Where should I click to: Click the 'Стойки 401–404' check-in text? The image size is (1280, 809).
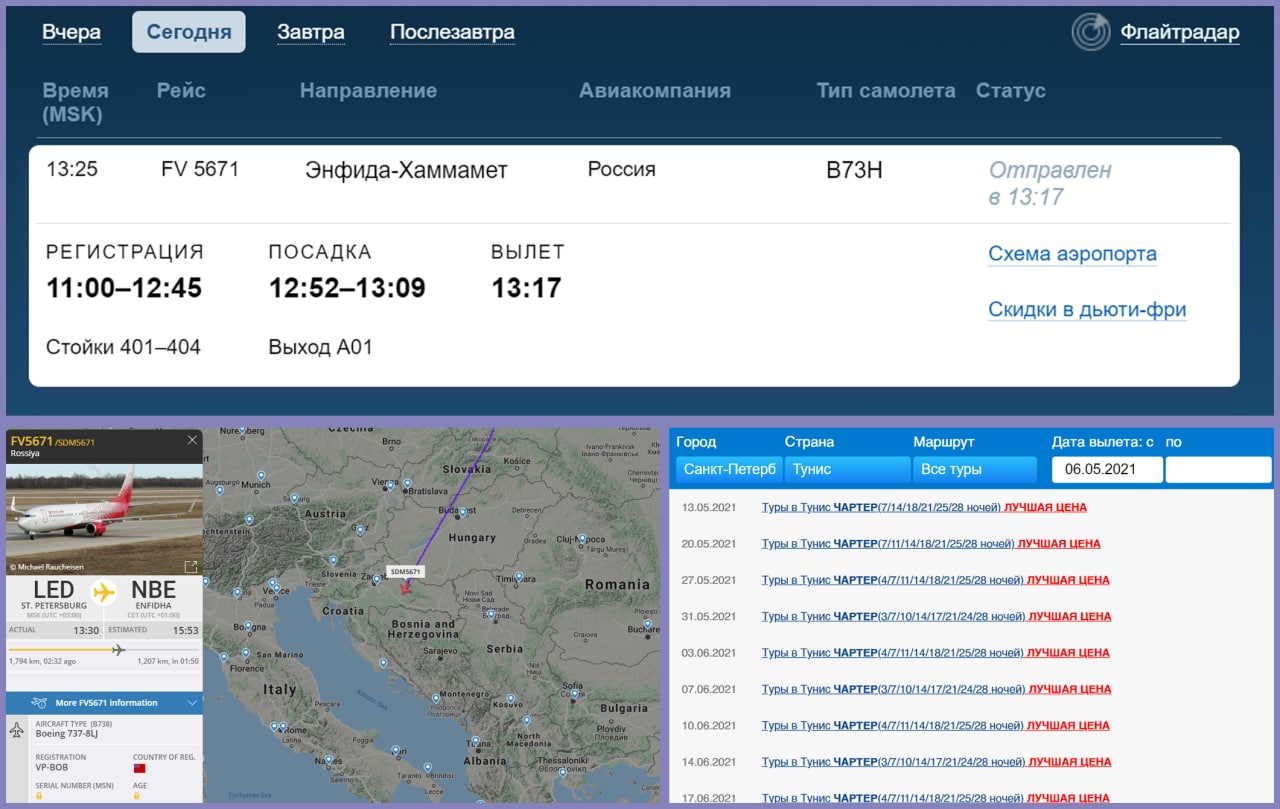tap(123, 347)
